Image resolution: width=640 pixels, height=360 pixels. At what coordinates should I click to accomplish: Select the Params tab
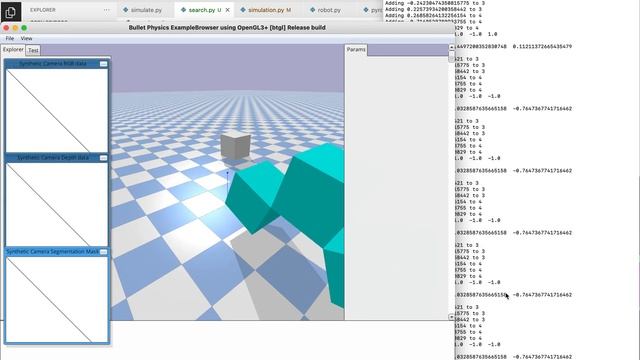coord(356,49)
